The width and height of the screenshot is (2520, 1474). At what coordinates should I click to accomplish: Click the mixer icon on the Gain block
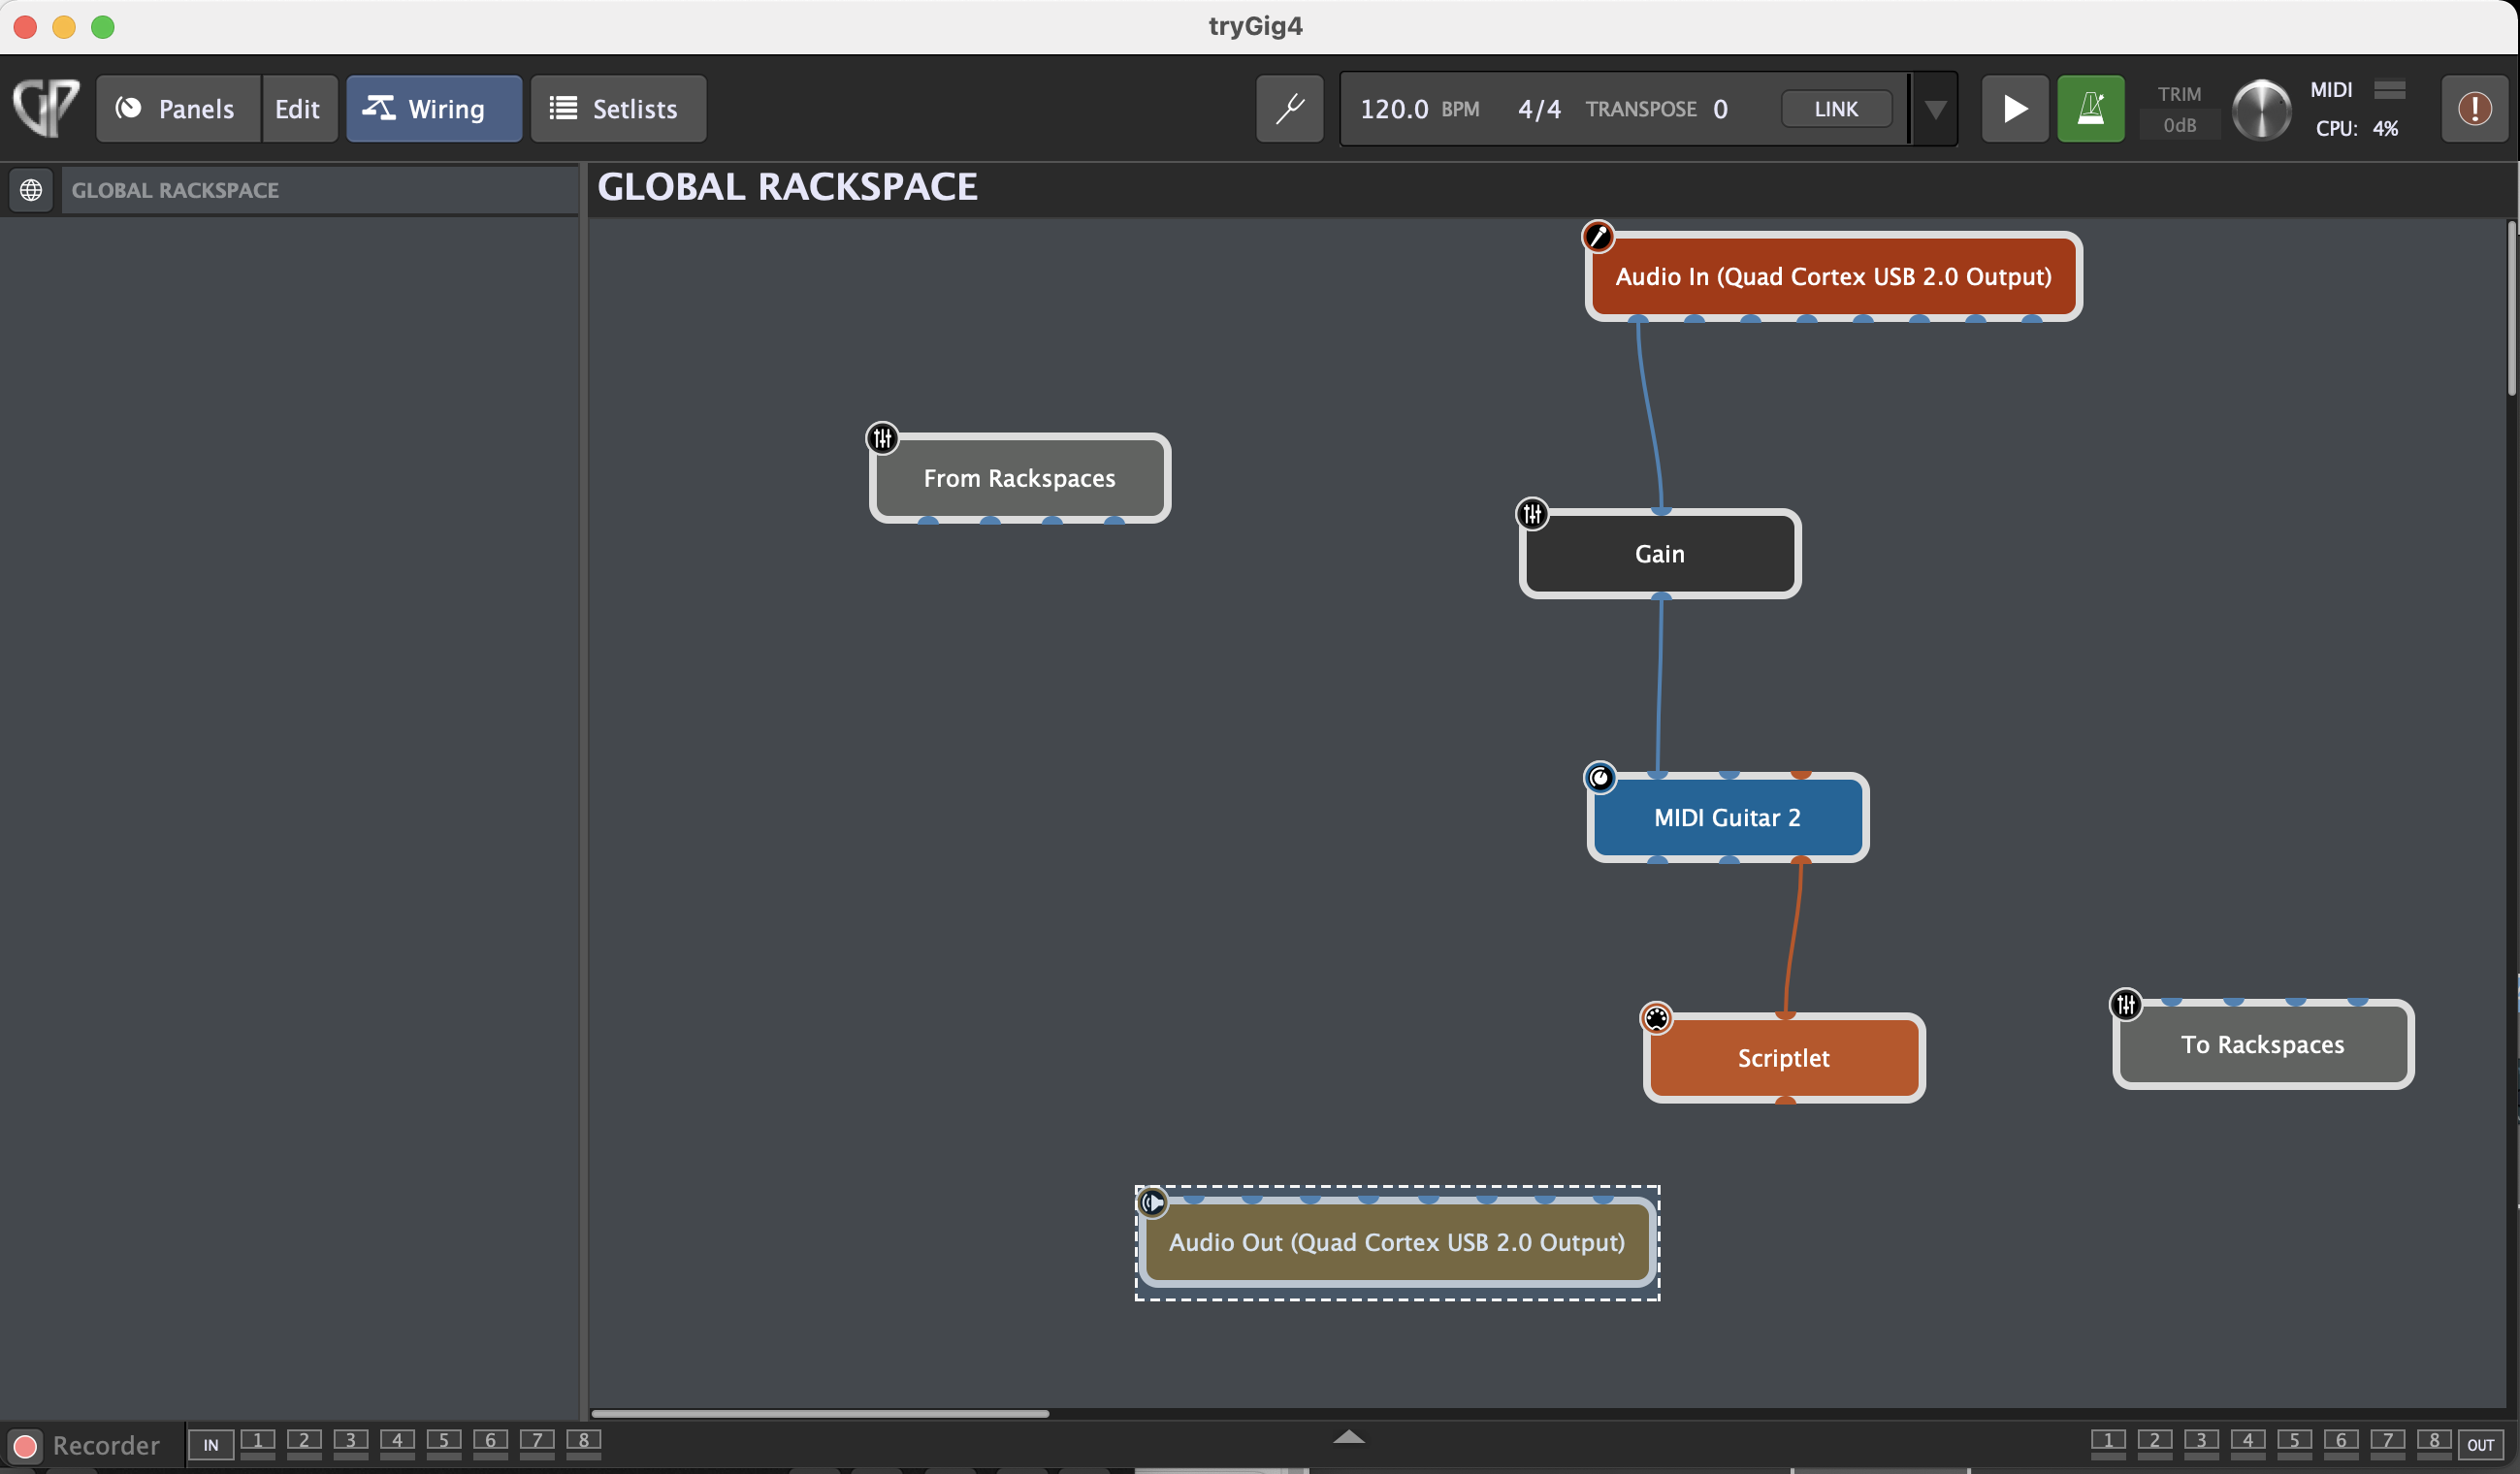coord(1532,514)
